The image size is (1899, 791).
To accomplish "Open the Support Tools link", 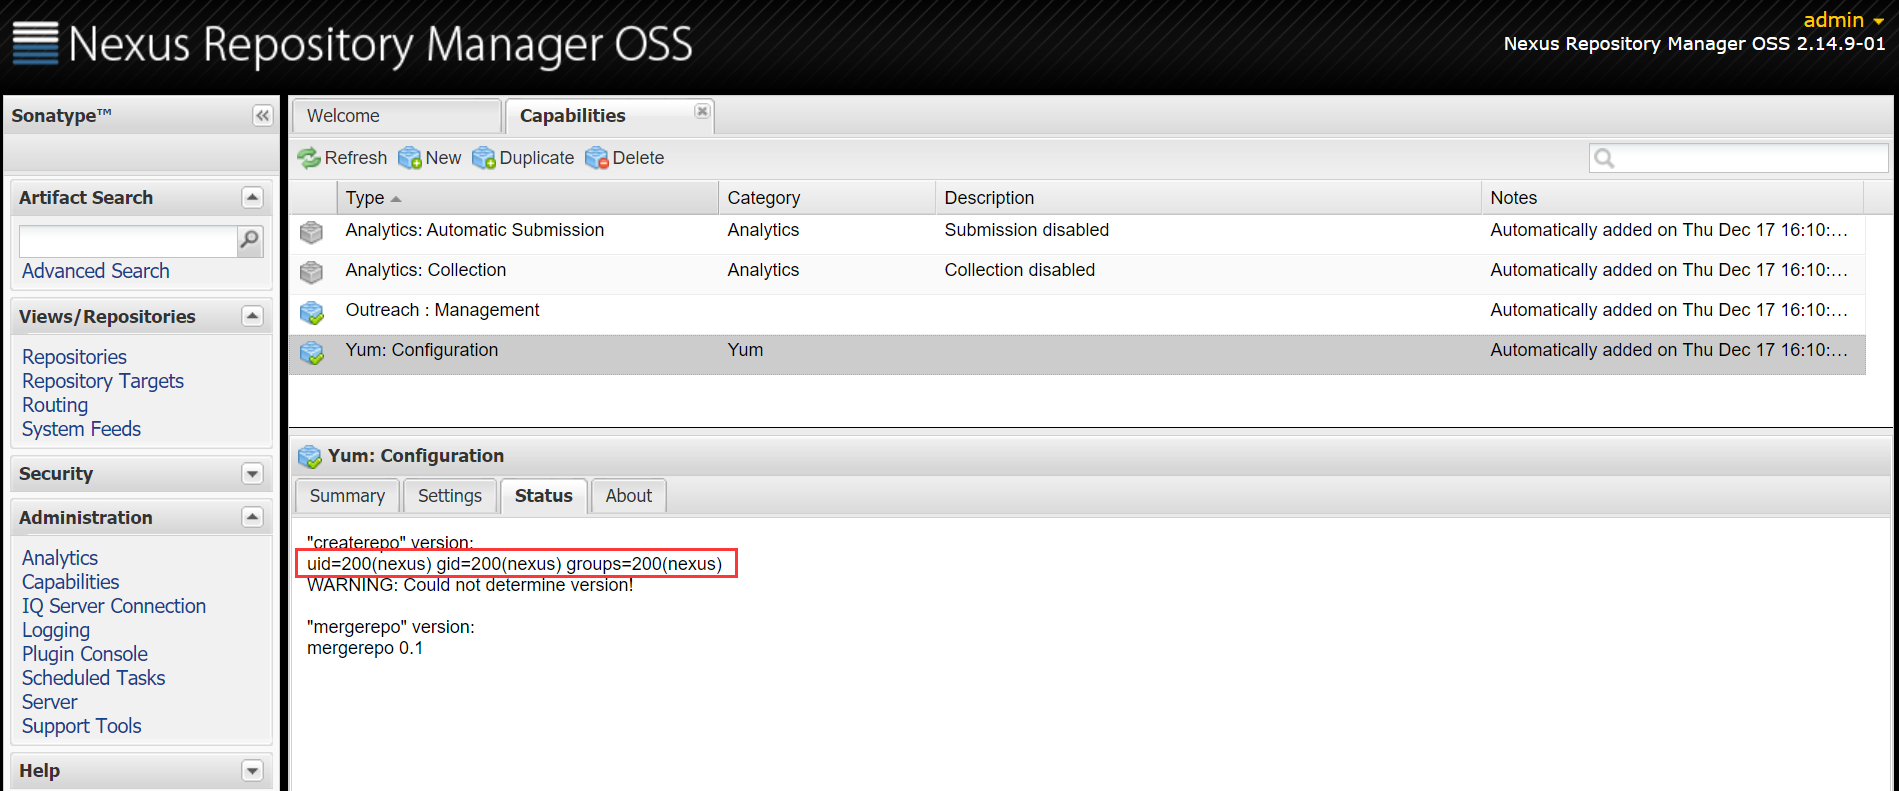I will click(x=82, y=726).
